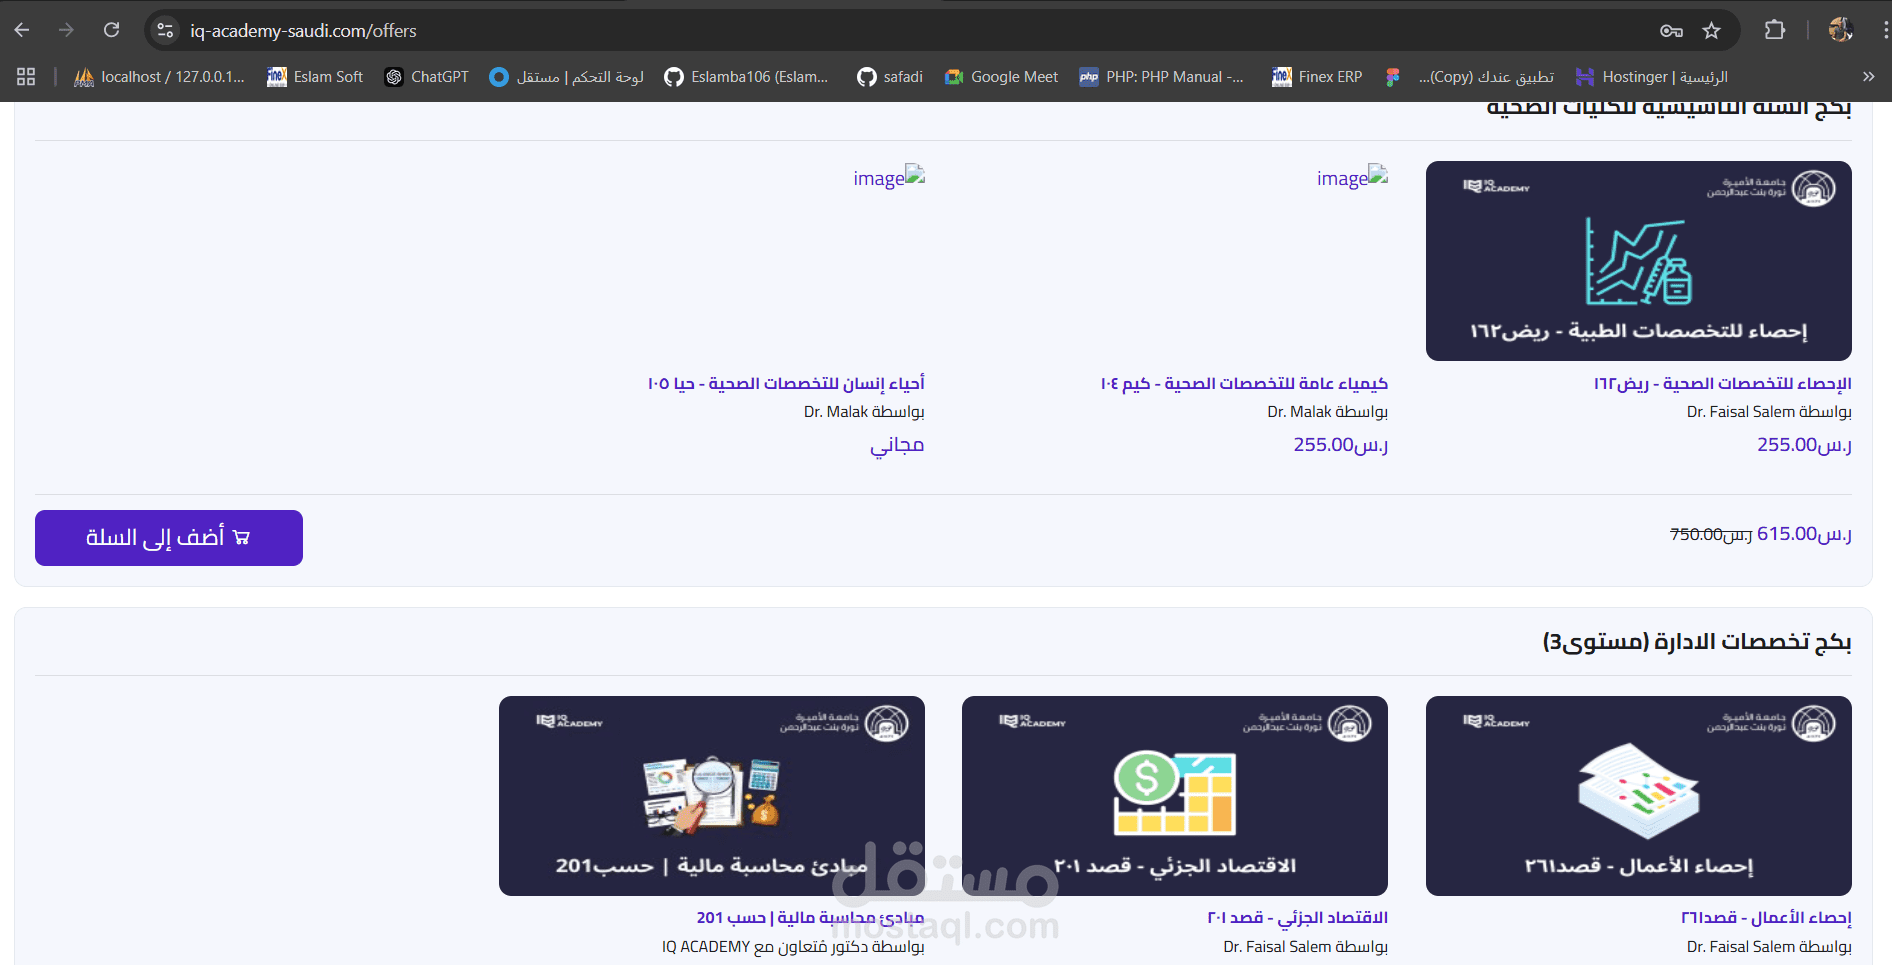Open the Eslam Soft bookmark
The height and width of the screenshot is (965, 1892).
[315, 77]
